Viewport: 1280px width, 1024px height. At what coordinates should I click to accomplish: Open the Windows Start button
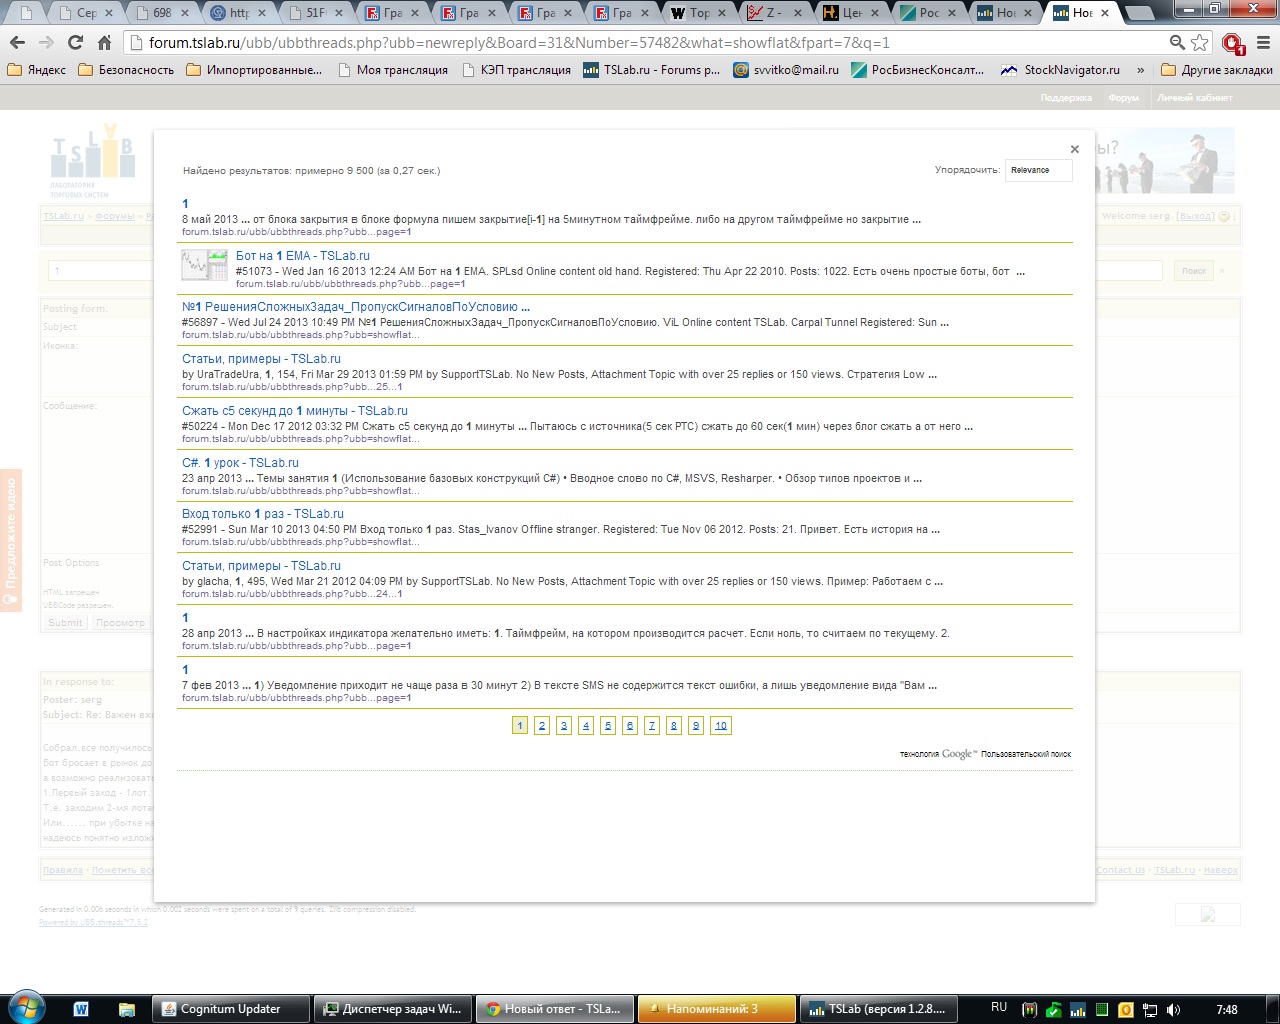pos(26,1008)
